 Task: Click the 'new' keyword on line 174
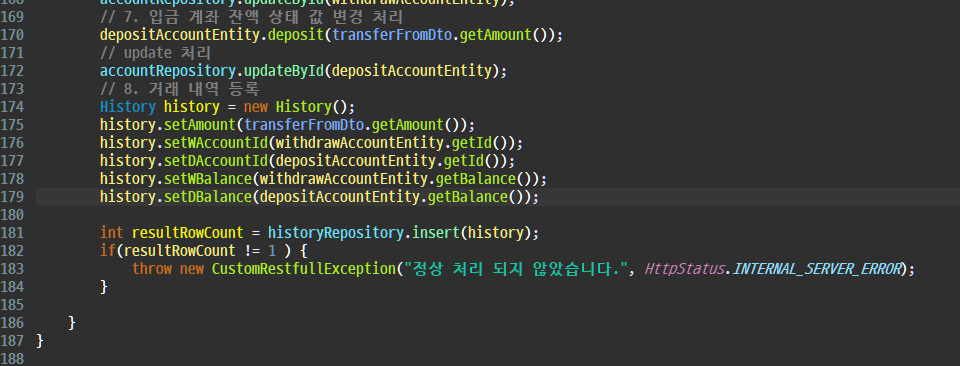[255, 107]
